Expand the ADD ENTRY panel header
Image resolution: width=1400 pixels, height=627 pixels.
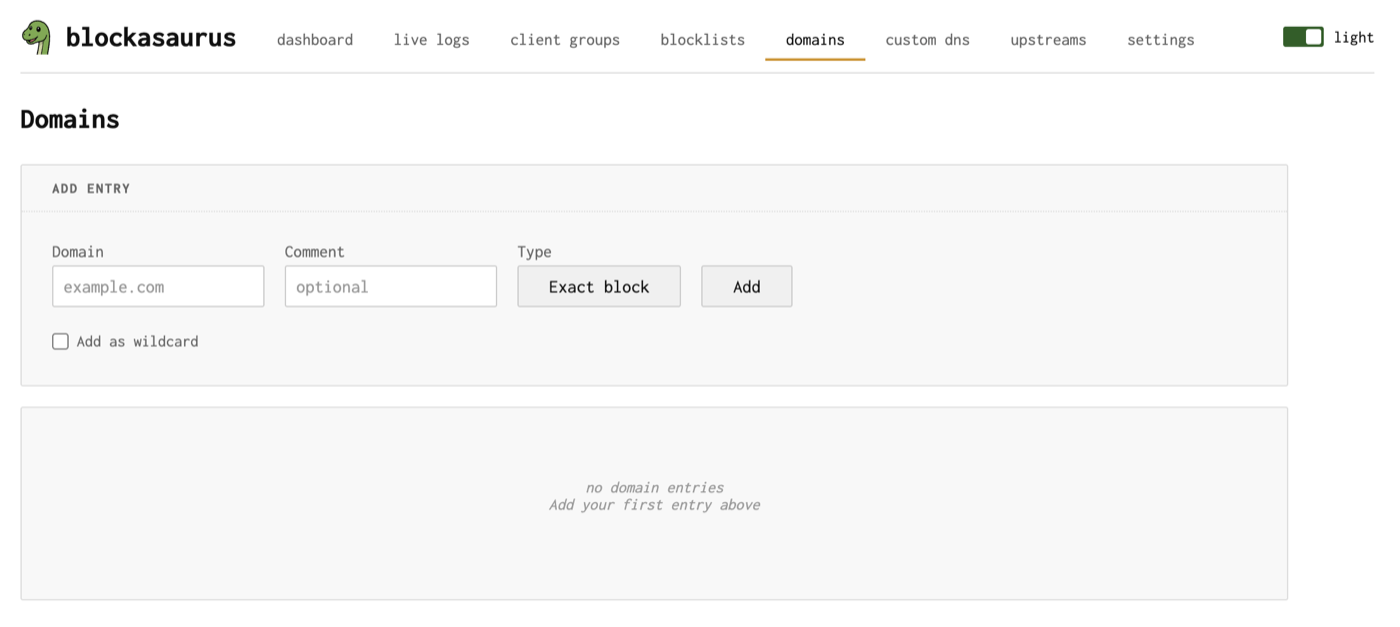click(91, 188)
